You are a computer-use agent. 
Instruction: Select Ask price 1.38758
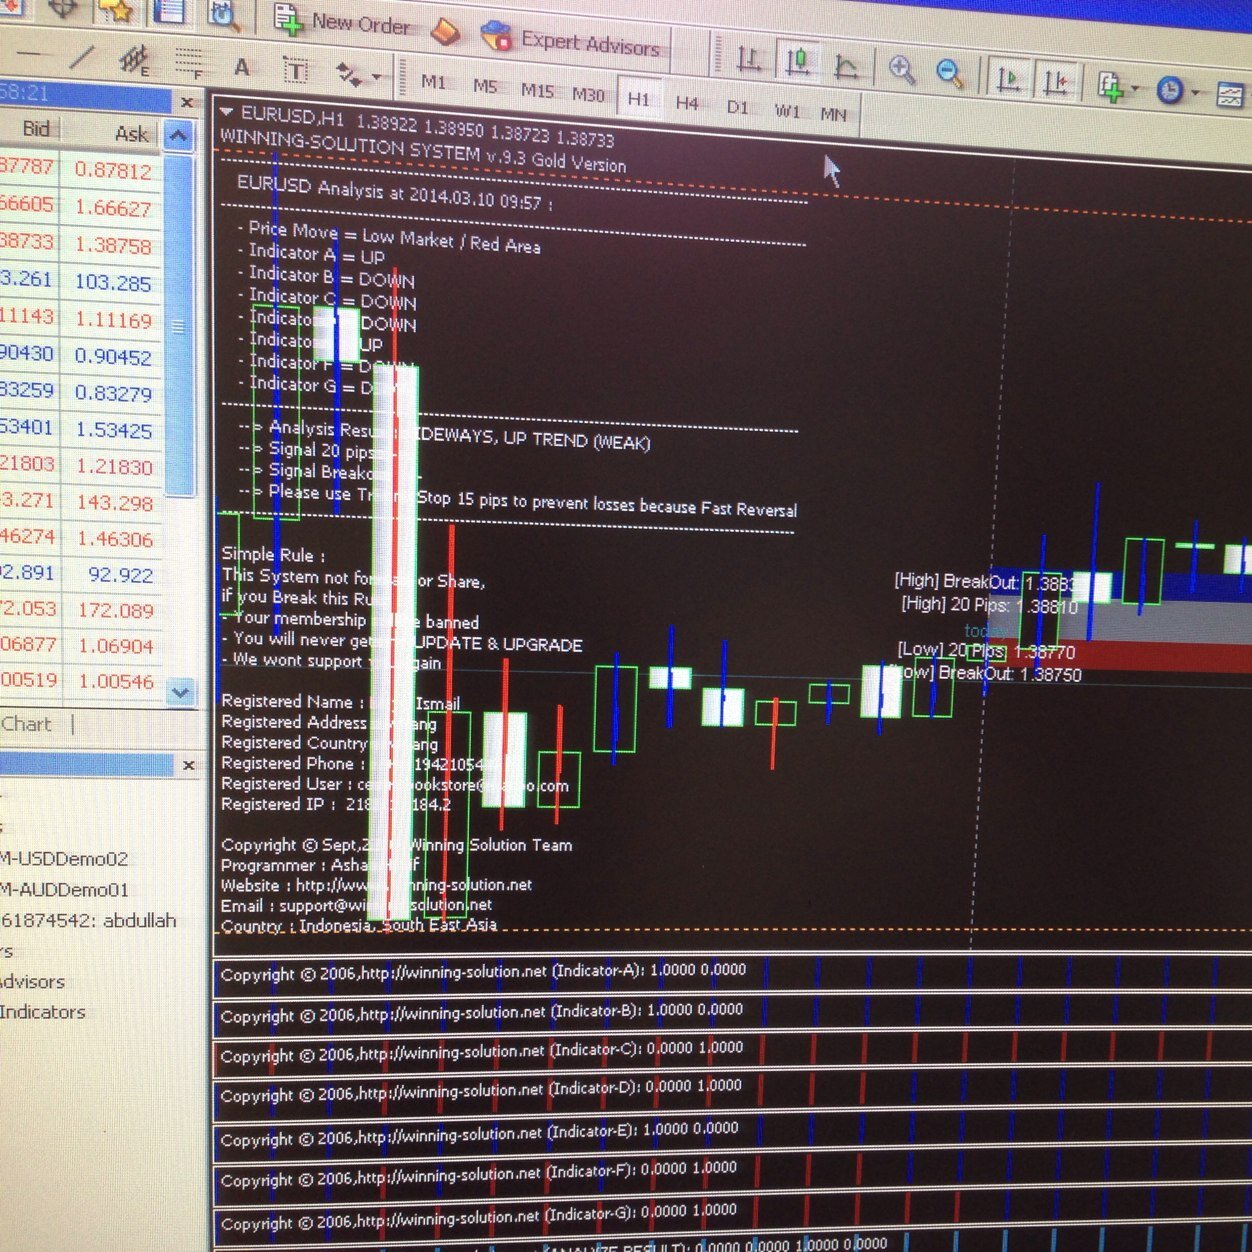(113, 246)
